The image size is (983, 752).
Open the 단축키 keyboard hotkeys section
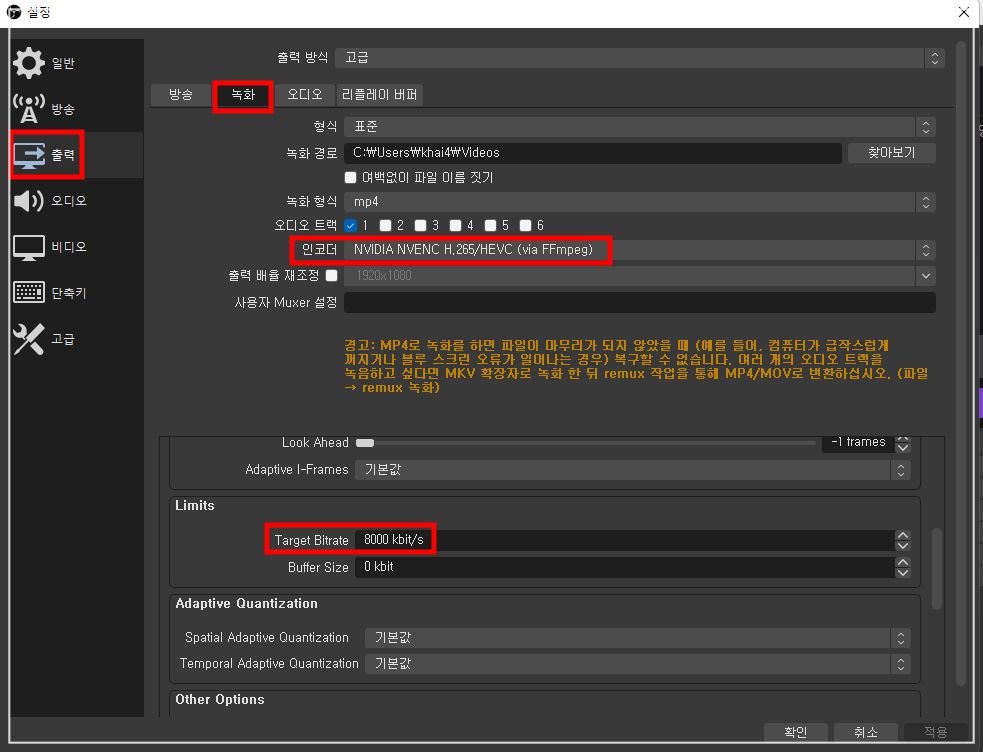pyautogui.click(x=29, y=292)
